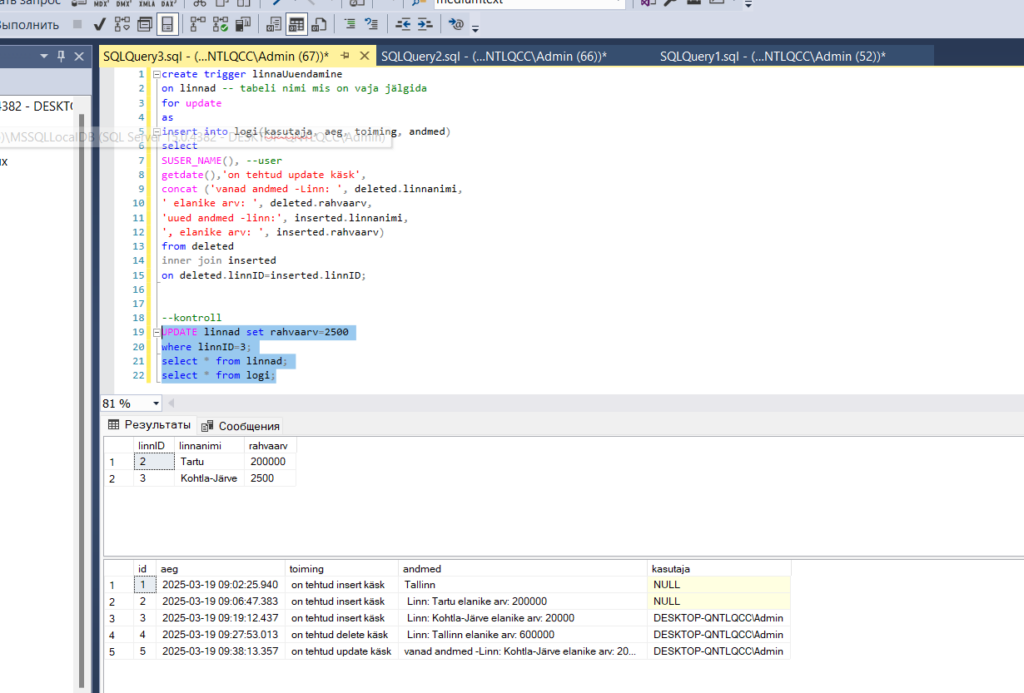Open the Сообщения tab

(x=240, y=426)
